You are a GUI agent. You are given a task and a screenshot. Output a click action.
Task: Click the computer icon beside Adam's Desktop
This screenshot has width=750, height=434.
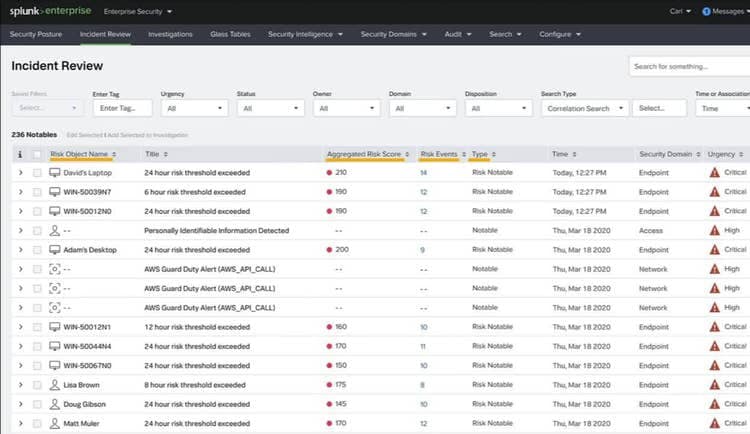pyautogui.click(x=54, y=250)
